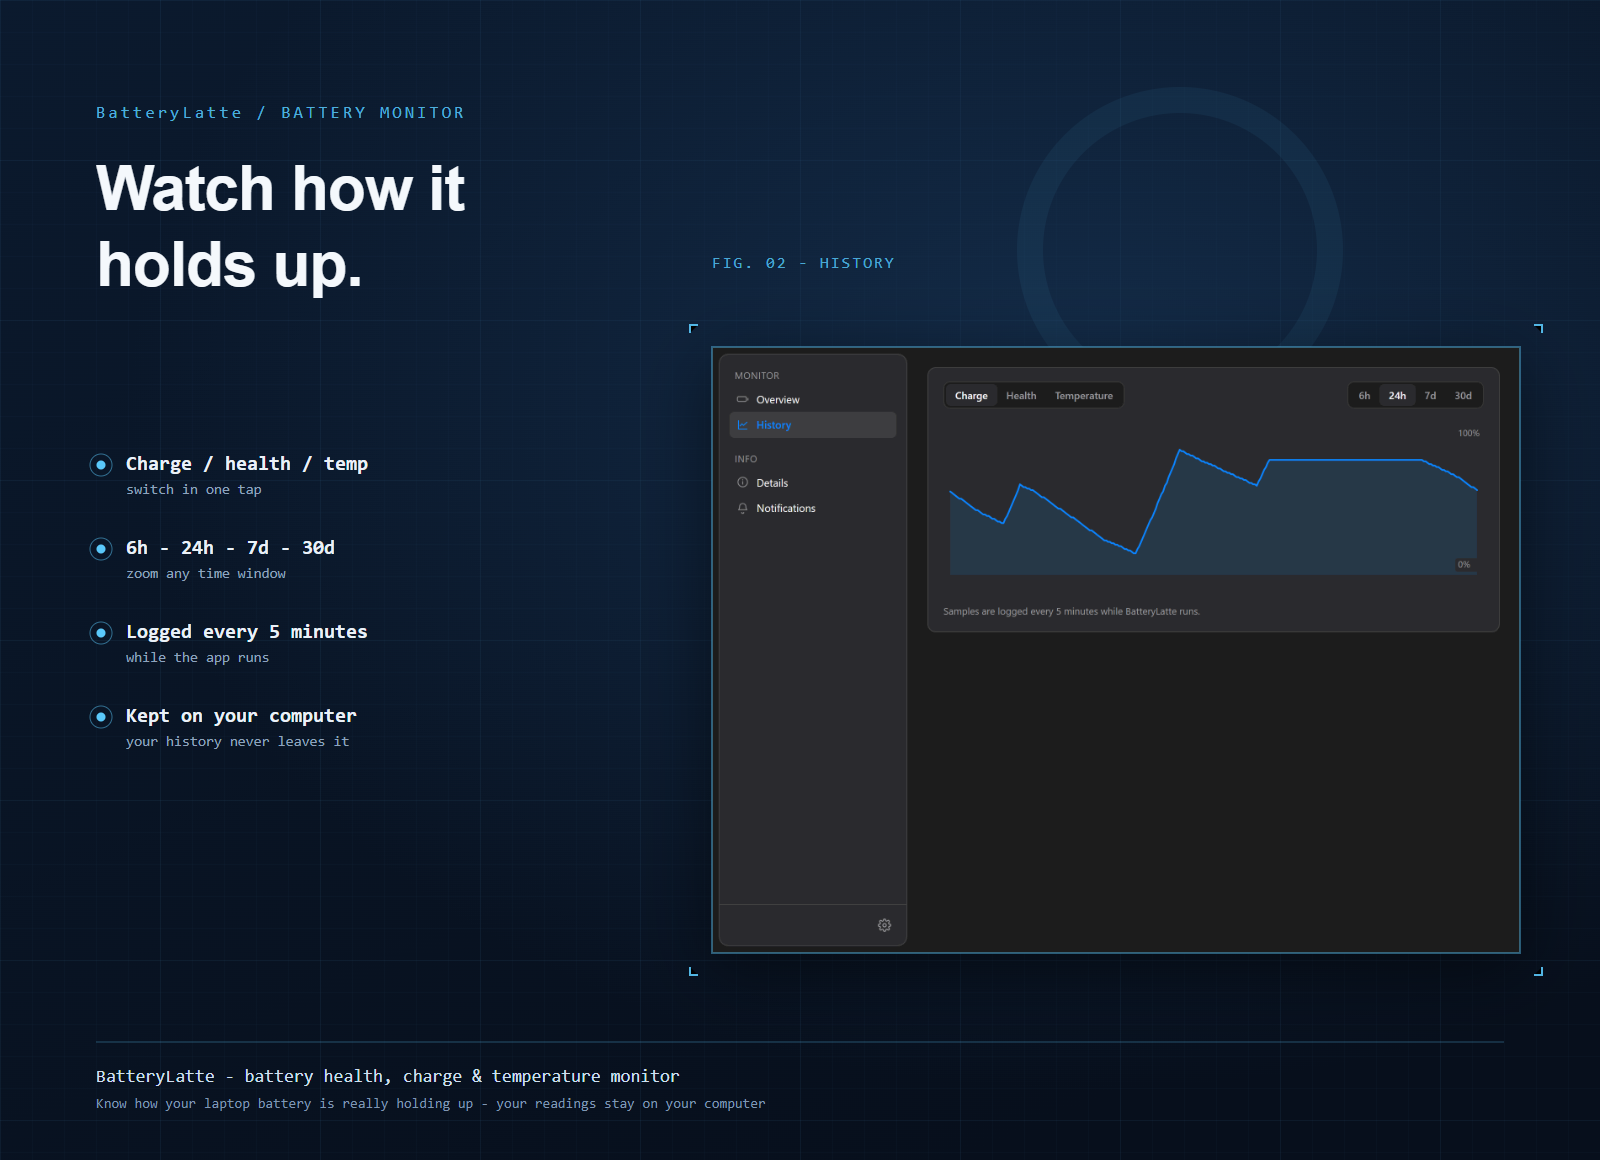
Task: Click the INFO section header
Action: tap(746, 459)
